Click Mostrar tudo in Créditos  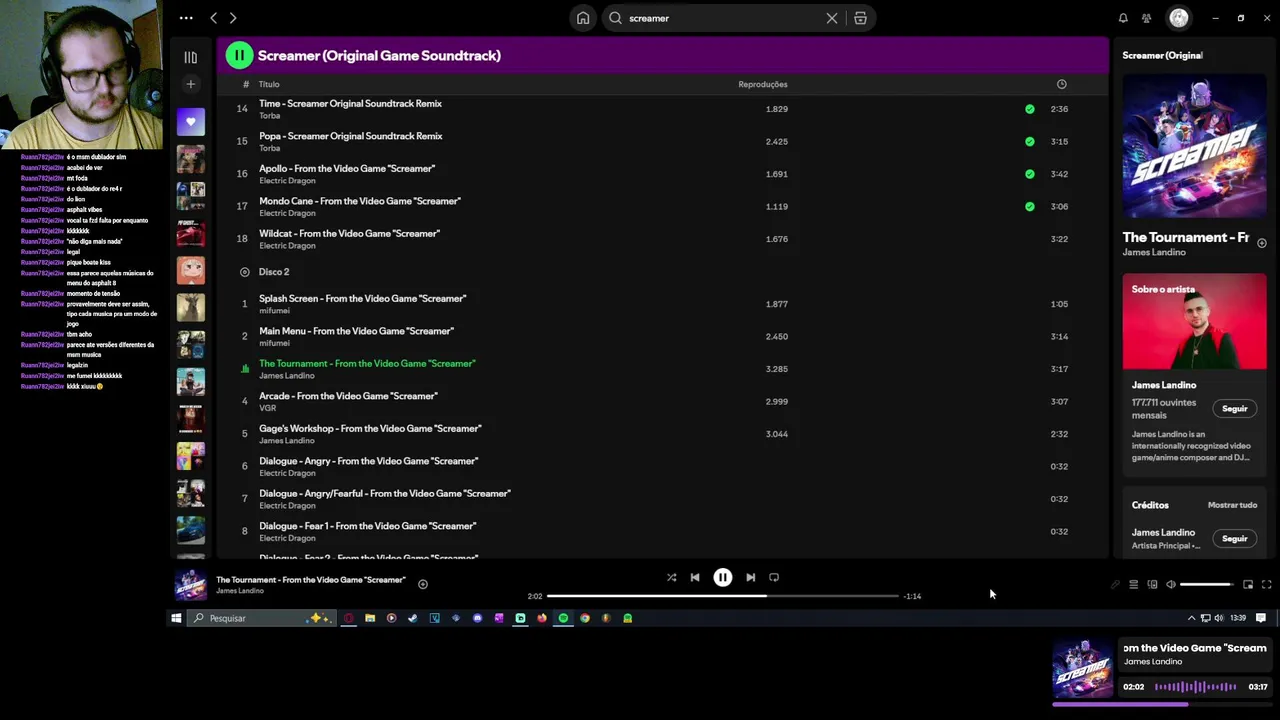pyautogui.click(x=1232, y=505)
